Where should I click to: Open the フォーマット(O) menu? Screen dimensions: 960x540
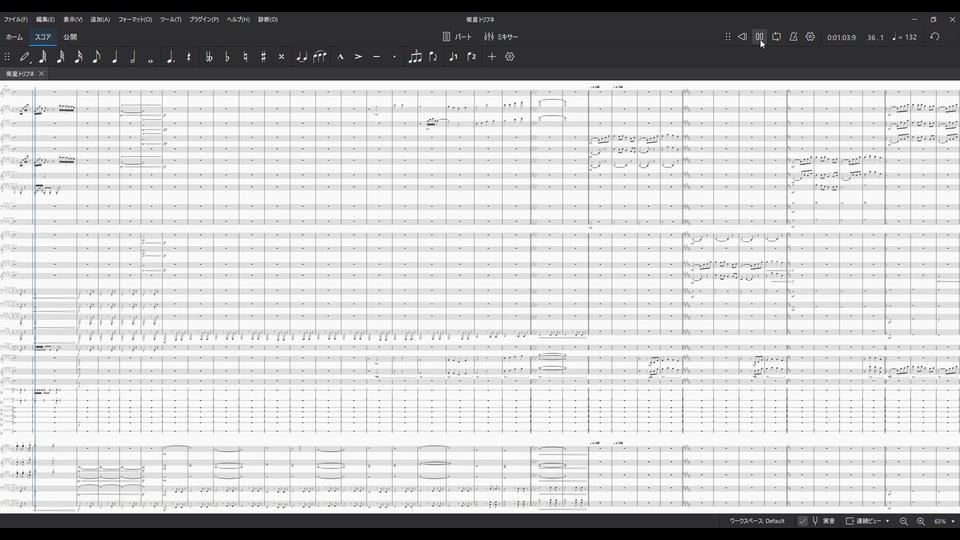pos(135,20)
